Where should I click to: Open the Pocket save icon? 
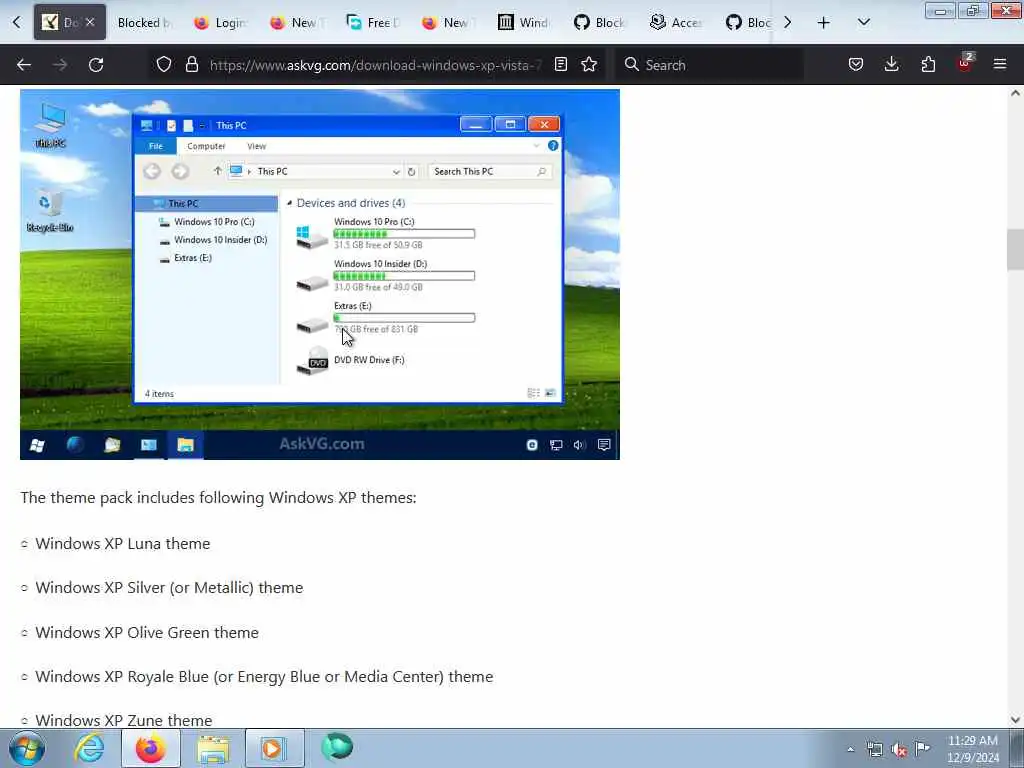[x=856, y=65]
